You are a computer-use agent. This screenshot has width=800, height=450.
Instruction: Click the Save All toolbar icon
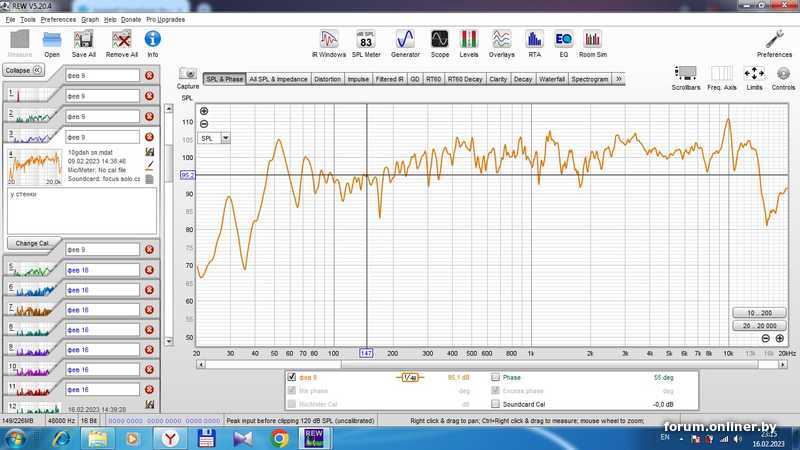(x=84, y=41)
